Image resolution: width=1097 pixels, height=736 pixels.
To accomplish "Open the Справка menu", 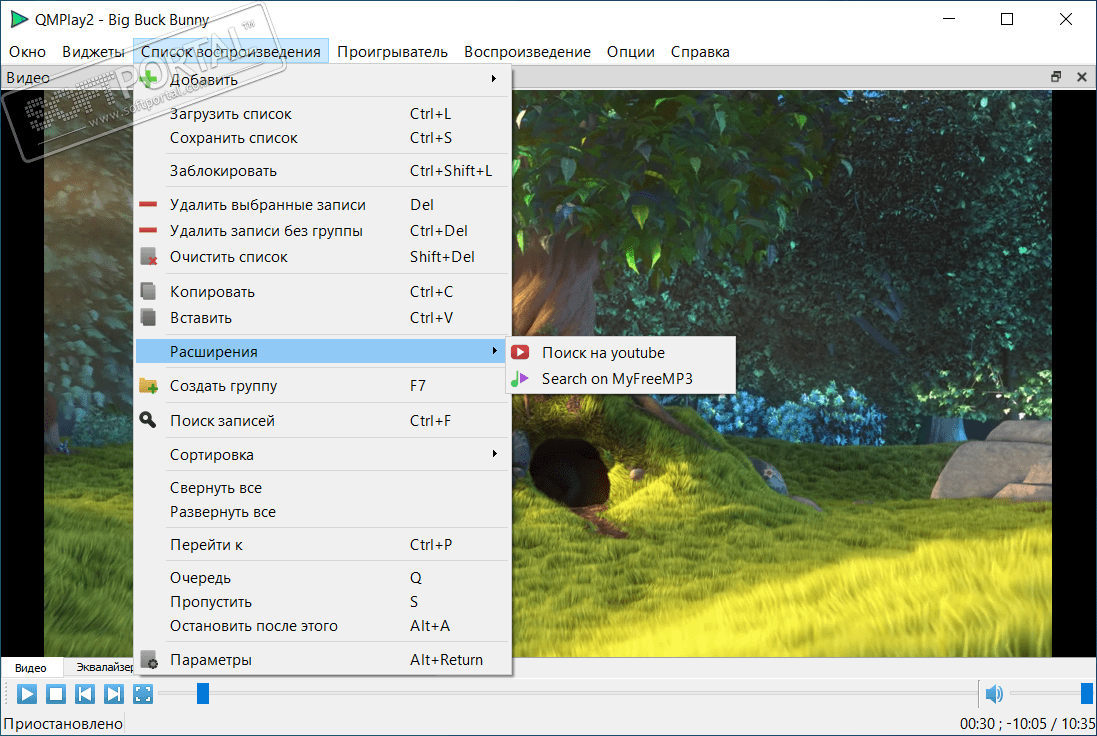I will (x=700, y=52).
